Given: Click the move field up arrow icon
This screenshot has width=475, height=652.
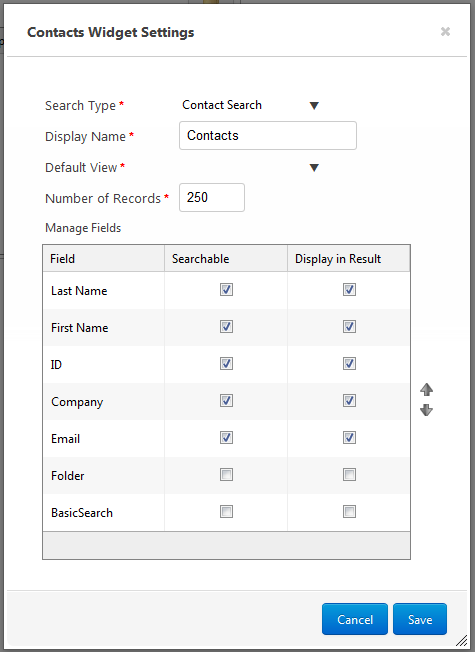Looking at the screenshot, I should 426,389.
